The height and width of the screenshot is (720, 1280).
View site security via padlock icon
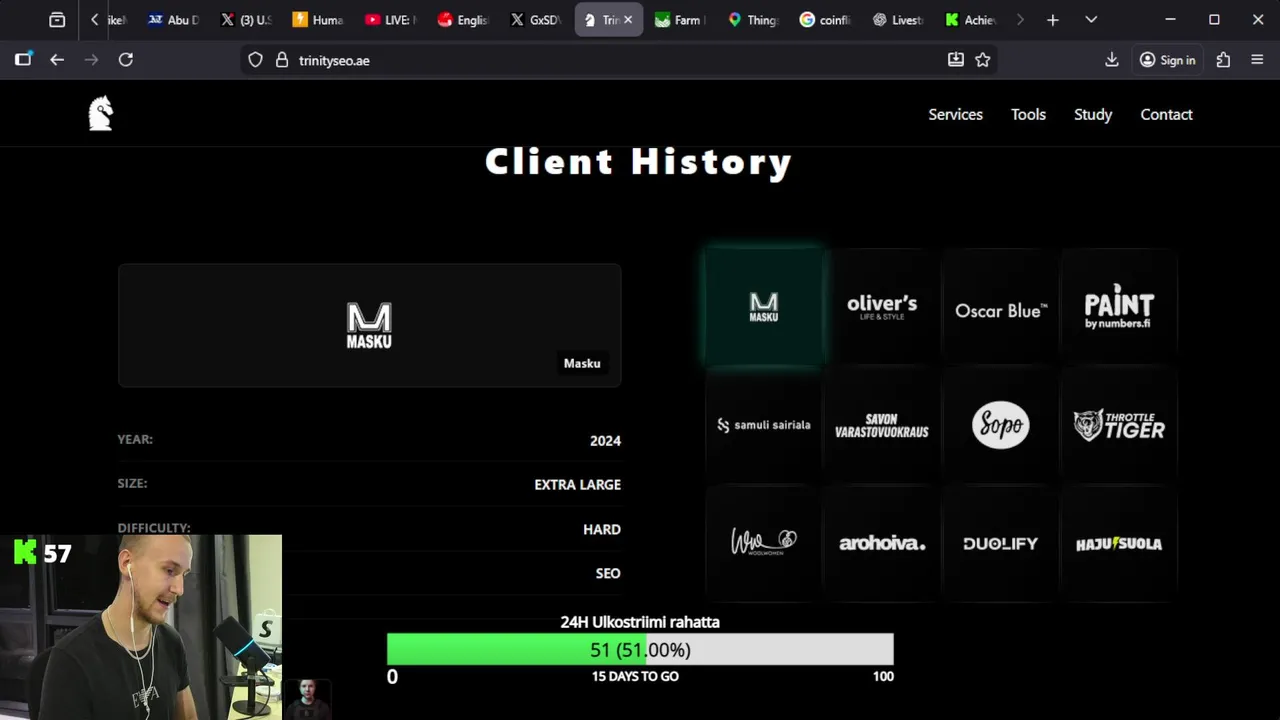tap(282, 60)
